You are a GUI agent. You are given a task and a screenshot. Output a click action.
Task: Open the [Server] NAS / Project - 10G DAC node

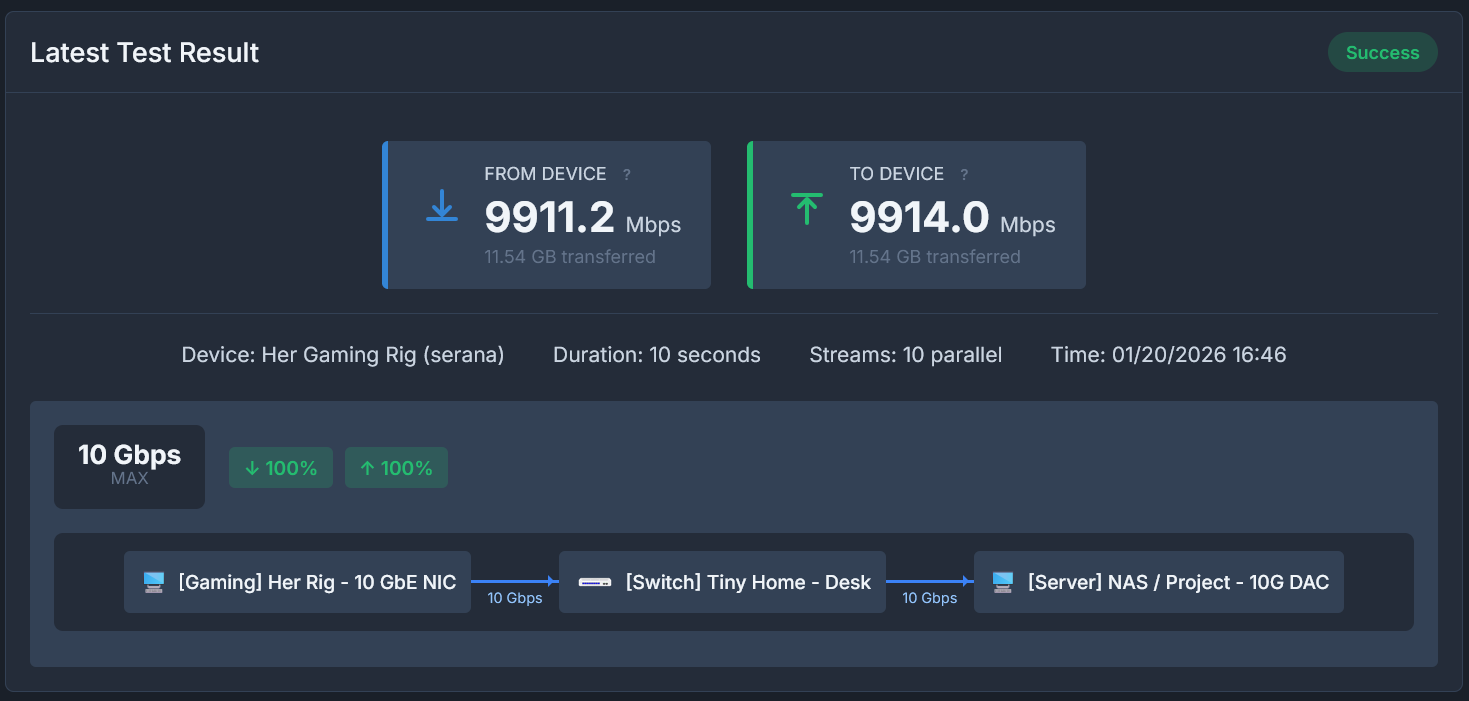(x=1159, y=581)
